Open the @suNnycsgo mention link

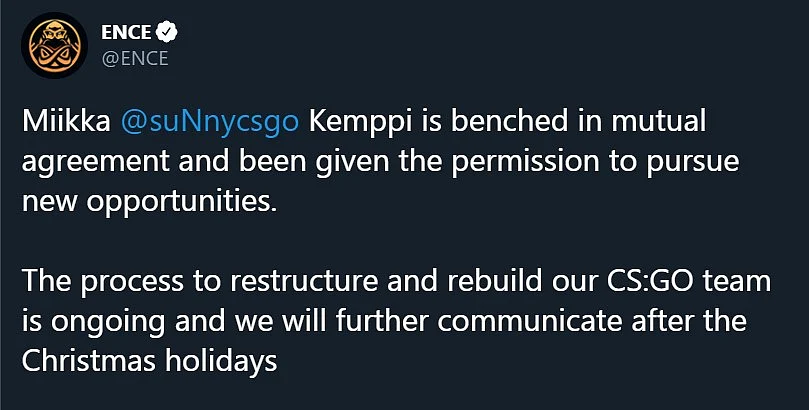coord(209,123)
